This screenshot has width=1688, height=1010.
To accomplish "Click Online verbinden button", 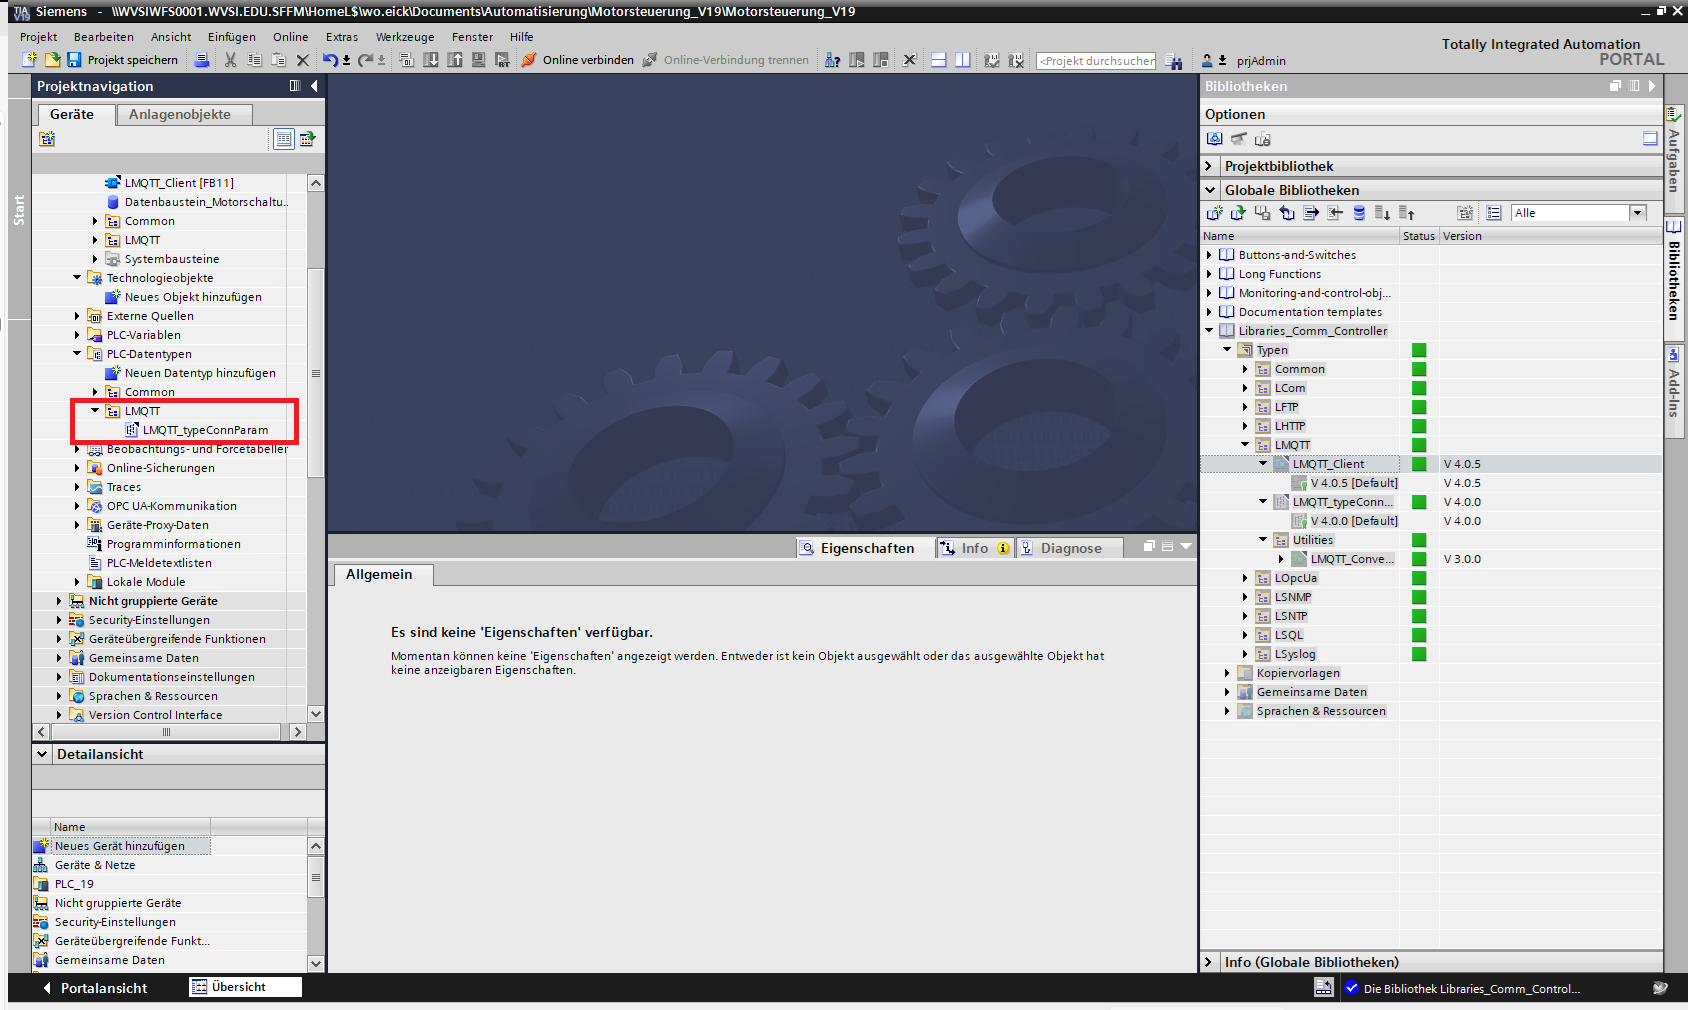I will tap(578, 60).
